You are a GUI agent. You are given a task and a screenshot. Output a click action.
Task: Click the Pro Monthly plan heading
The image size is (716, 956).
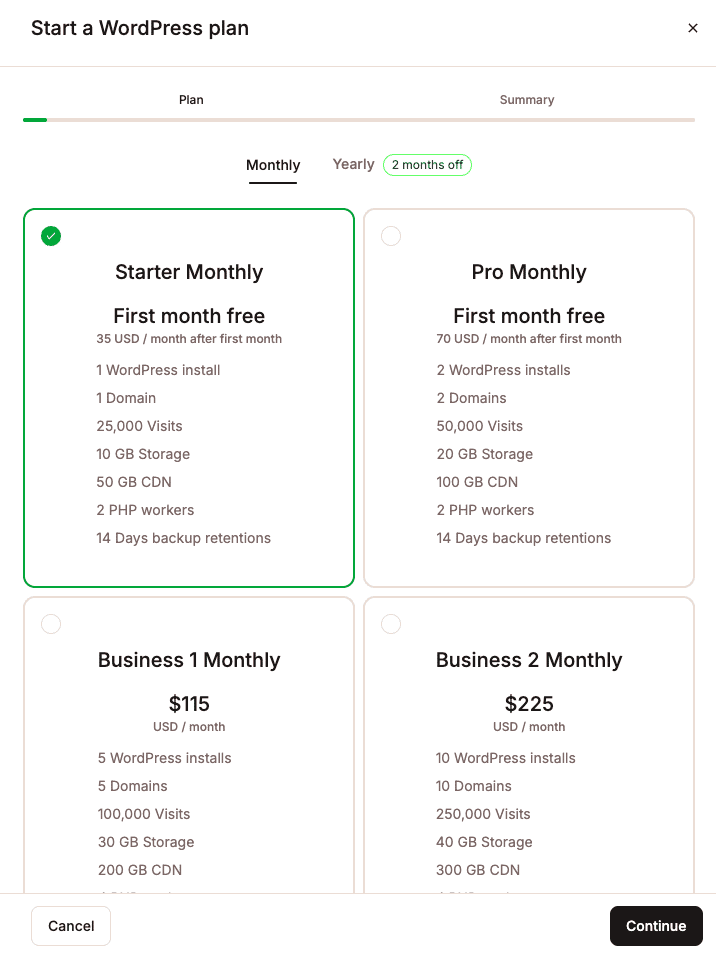529,272
